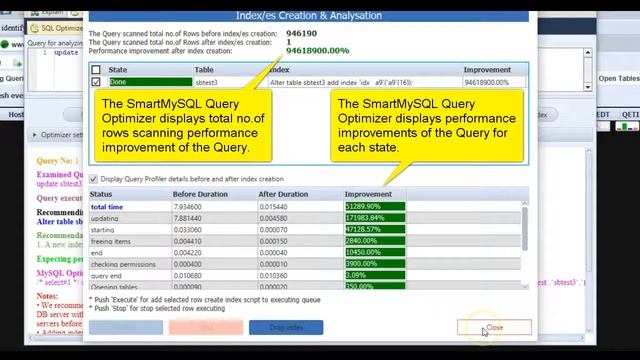Click the greyed-out Execute button
640x360 pixels.
(126, 327)
